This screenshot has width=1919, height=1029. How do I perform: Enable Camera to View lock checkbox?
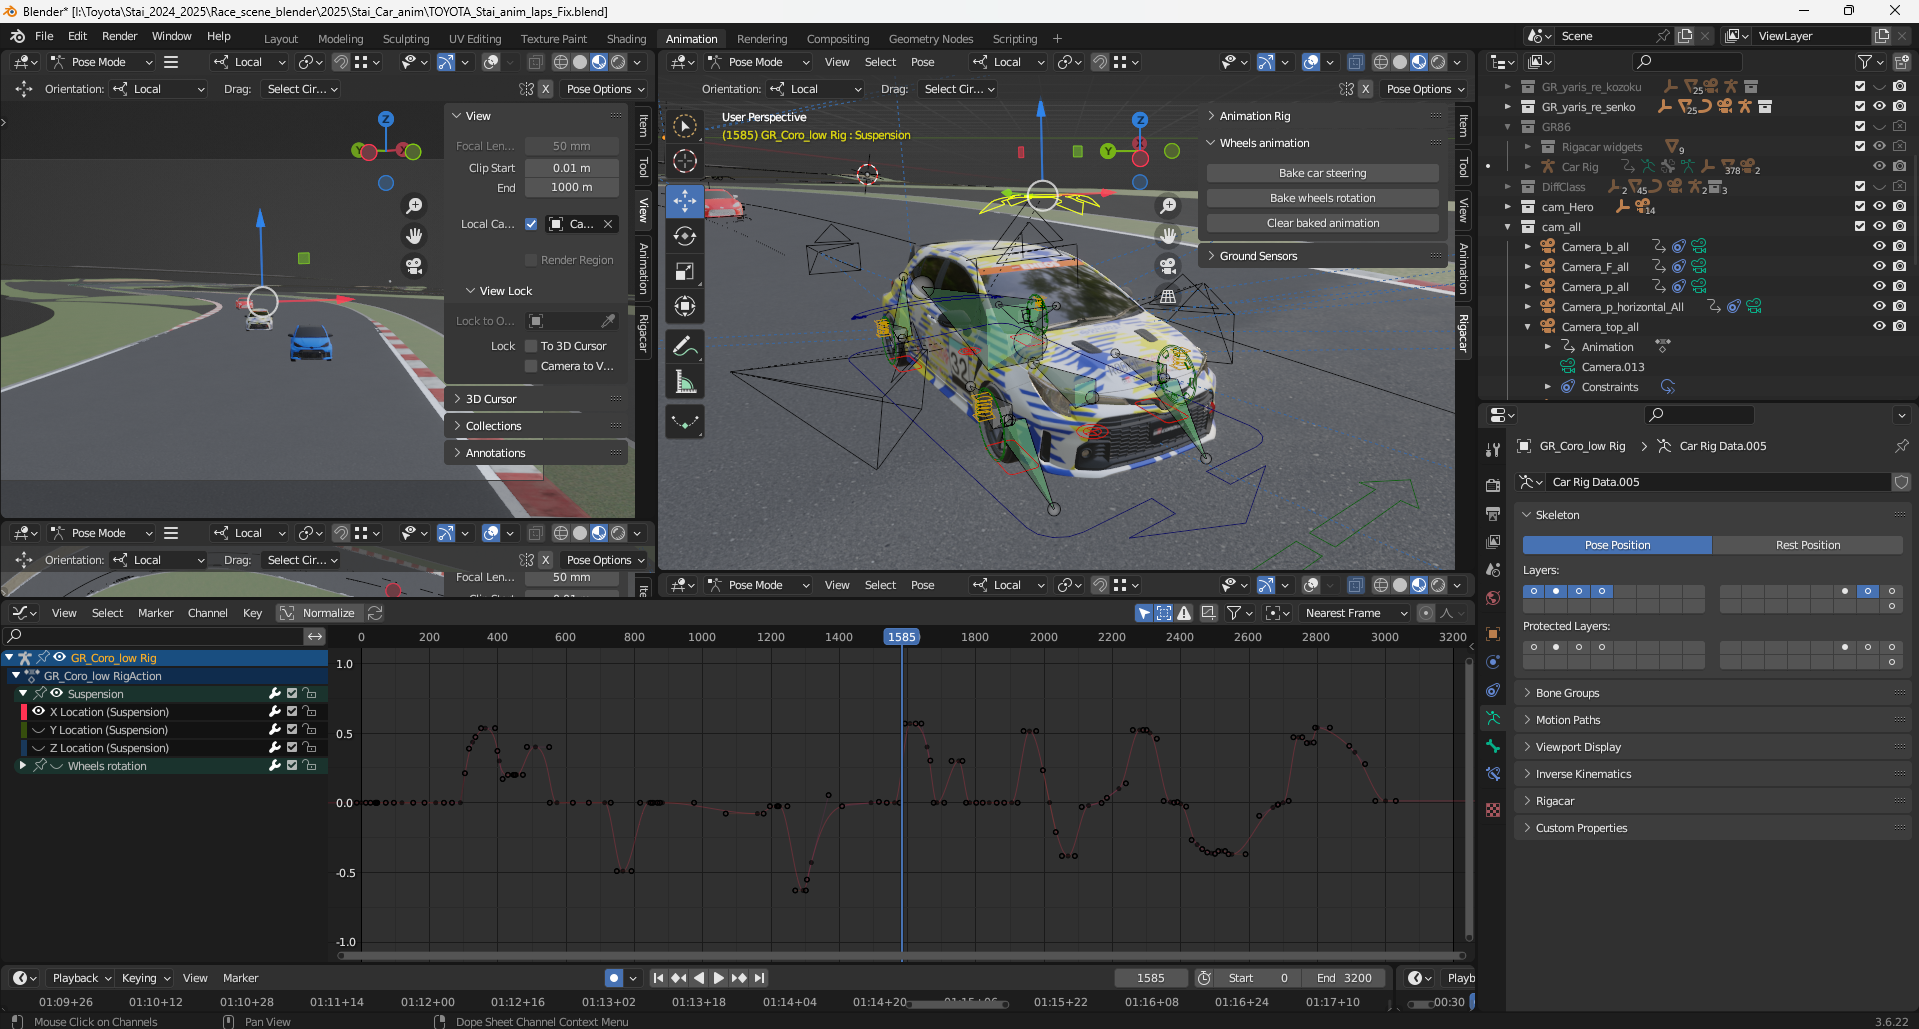(x=531, y=366)
